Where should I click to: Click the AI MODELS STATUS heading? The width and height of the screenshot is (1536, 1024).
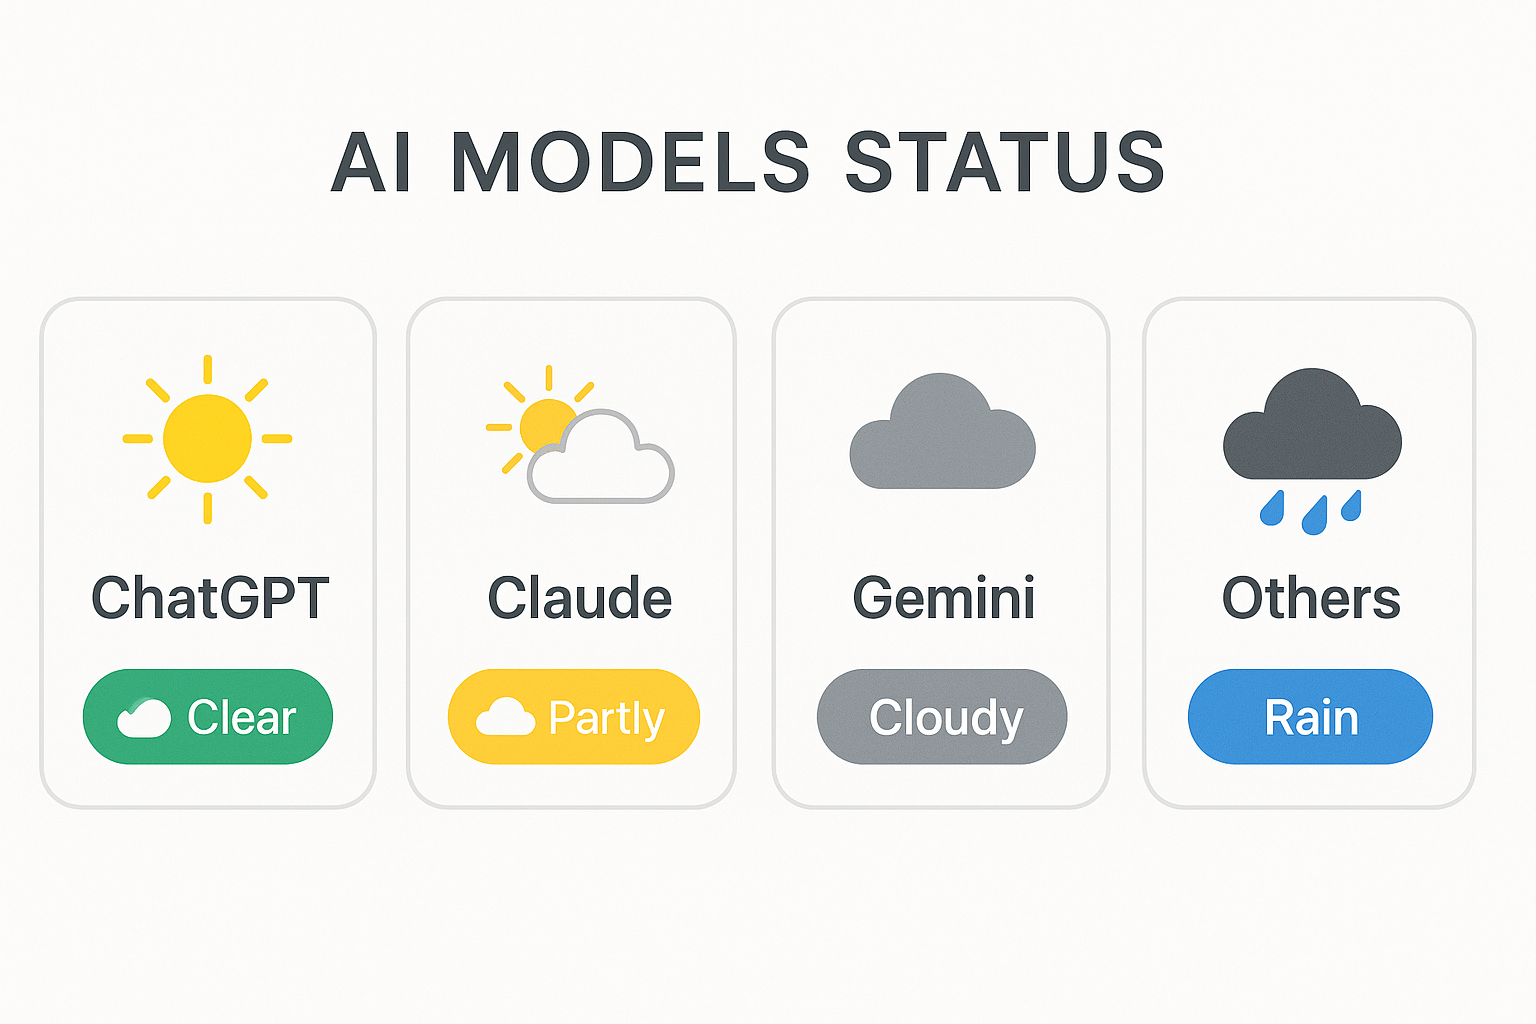point(748,162)
